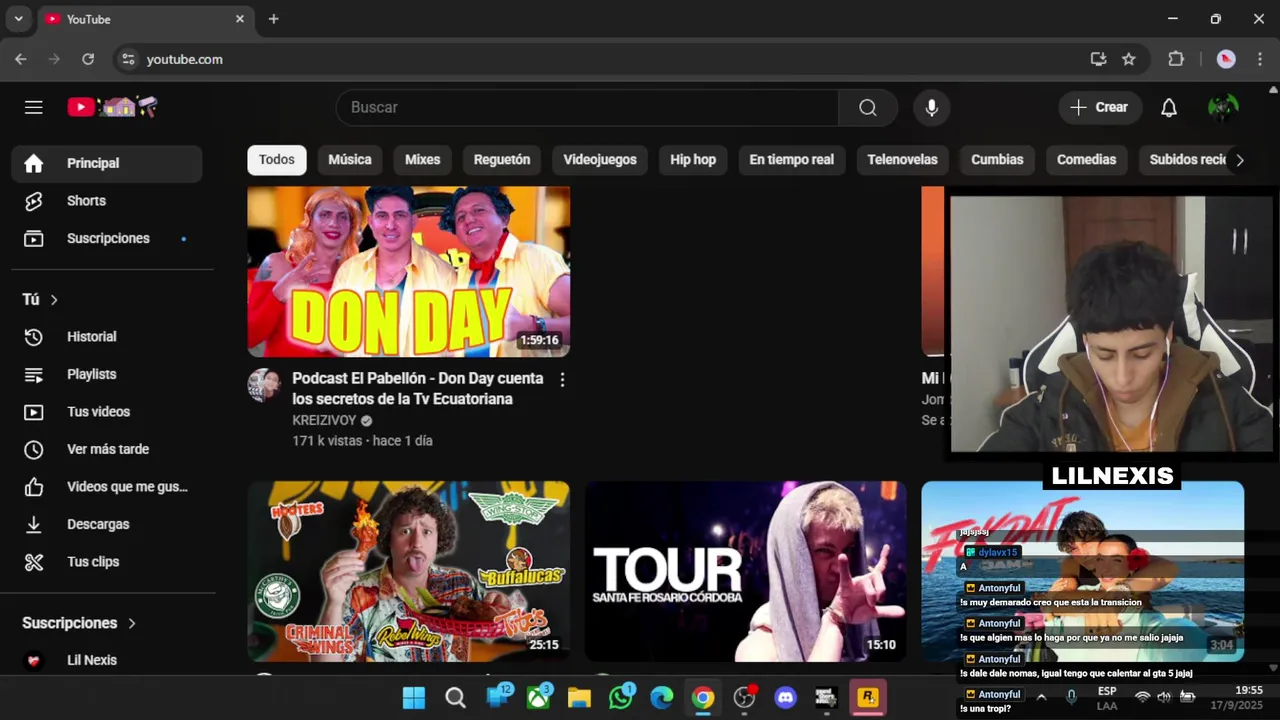Open Rockstar Games Launcher in taskbar
This screenshot has height=720, width=1280.
[x=868, y=698]
